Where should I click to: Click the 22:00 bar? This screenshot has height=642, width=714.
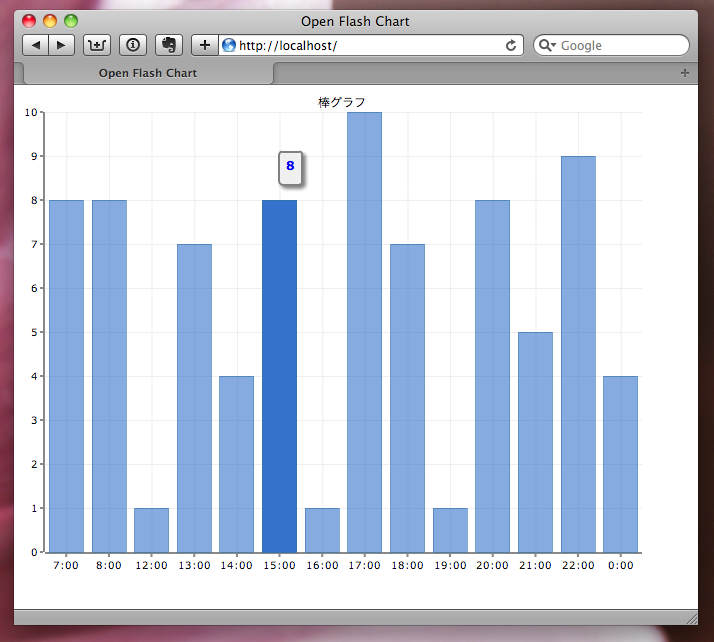click(x=578, y=354)
